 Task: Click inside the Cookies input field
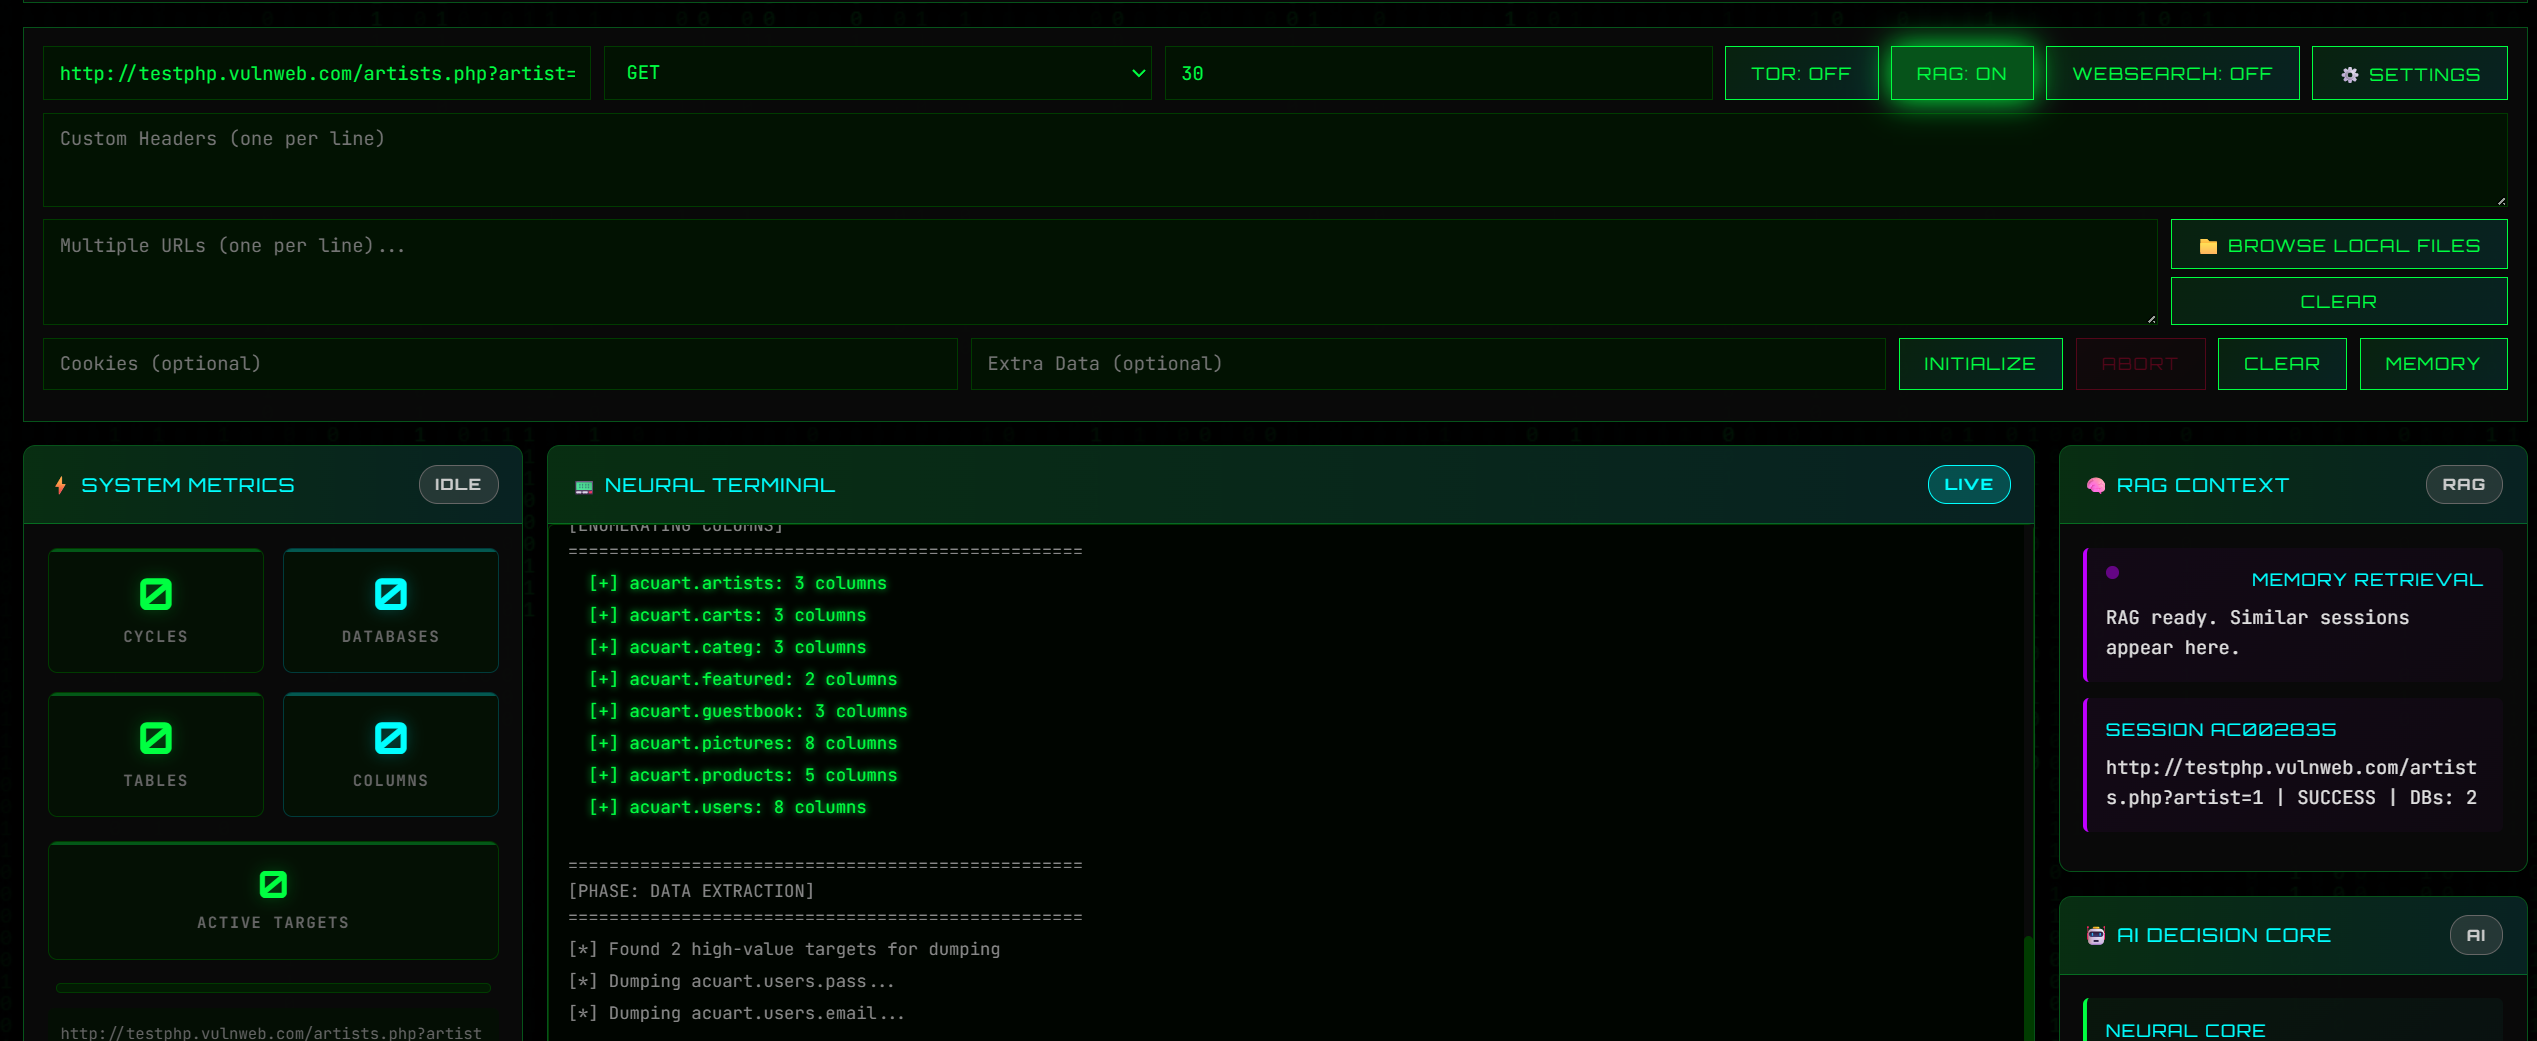pyautogui.click(x=500, y=363)
